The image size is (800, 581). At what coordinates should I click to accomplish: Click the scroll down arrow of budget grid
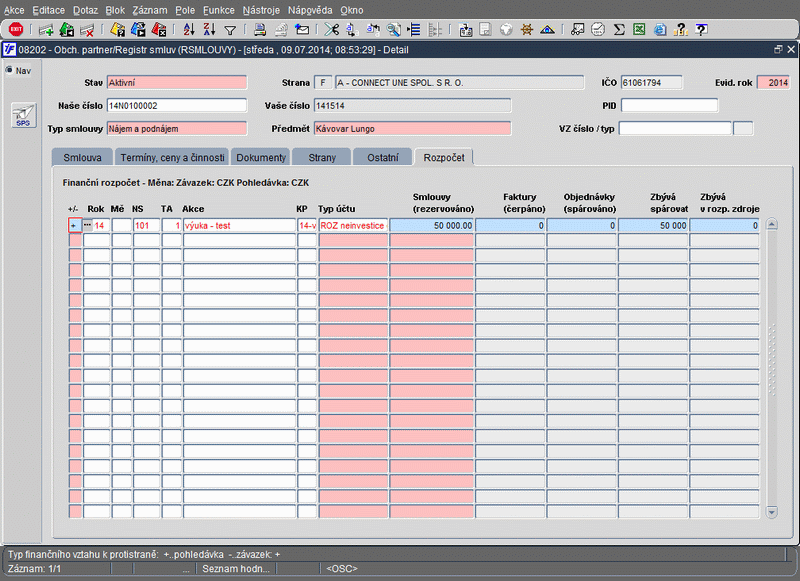click(x=771, y=512)
